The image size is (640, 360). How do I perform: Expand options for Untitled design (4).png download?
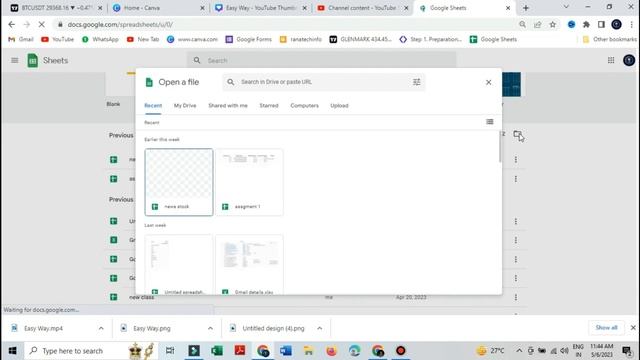coord(320,328)
